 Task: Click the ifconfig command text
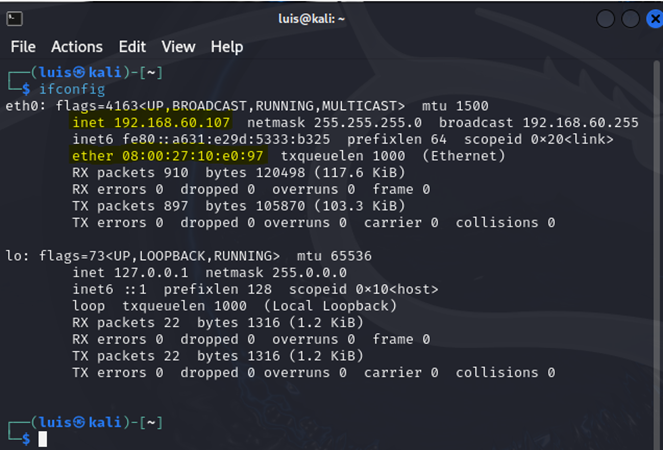coord(72,89)
